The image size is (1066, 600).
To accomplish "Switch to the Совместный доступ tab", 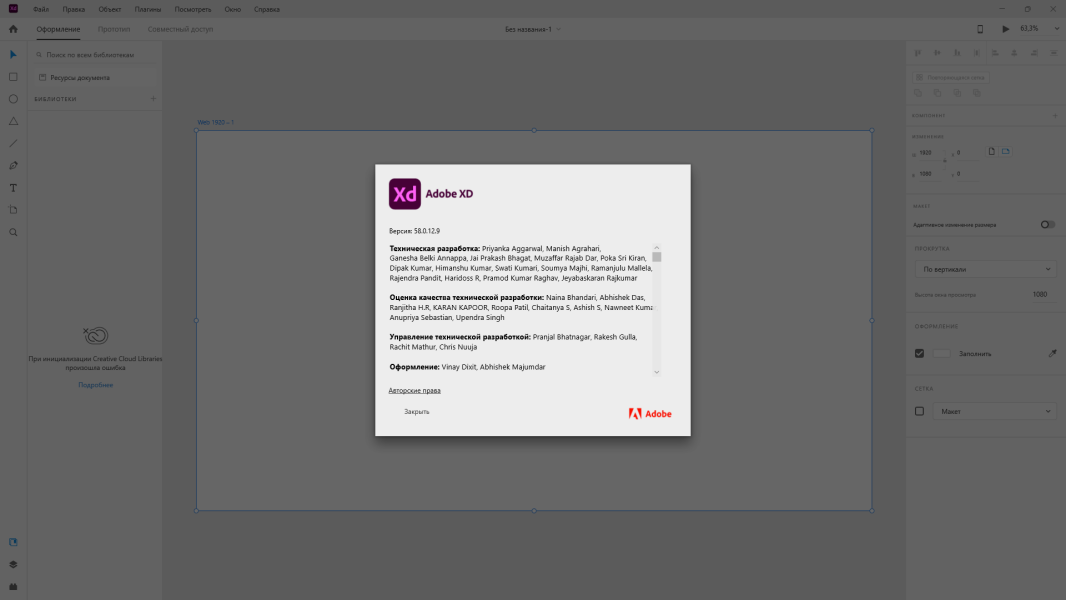I will click(x=180, y=29).
